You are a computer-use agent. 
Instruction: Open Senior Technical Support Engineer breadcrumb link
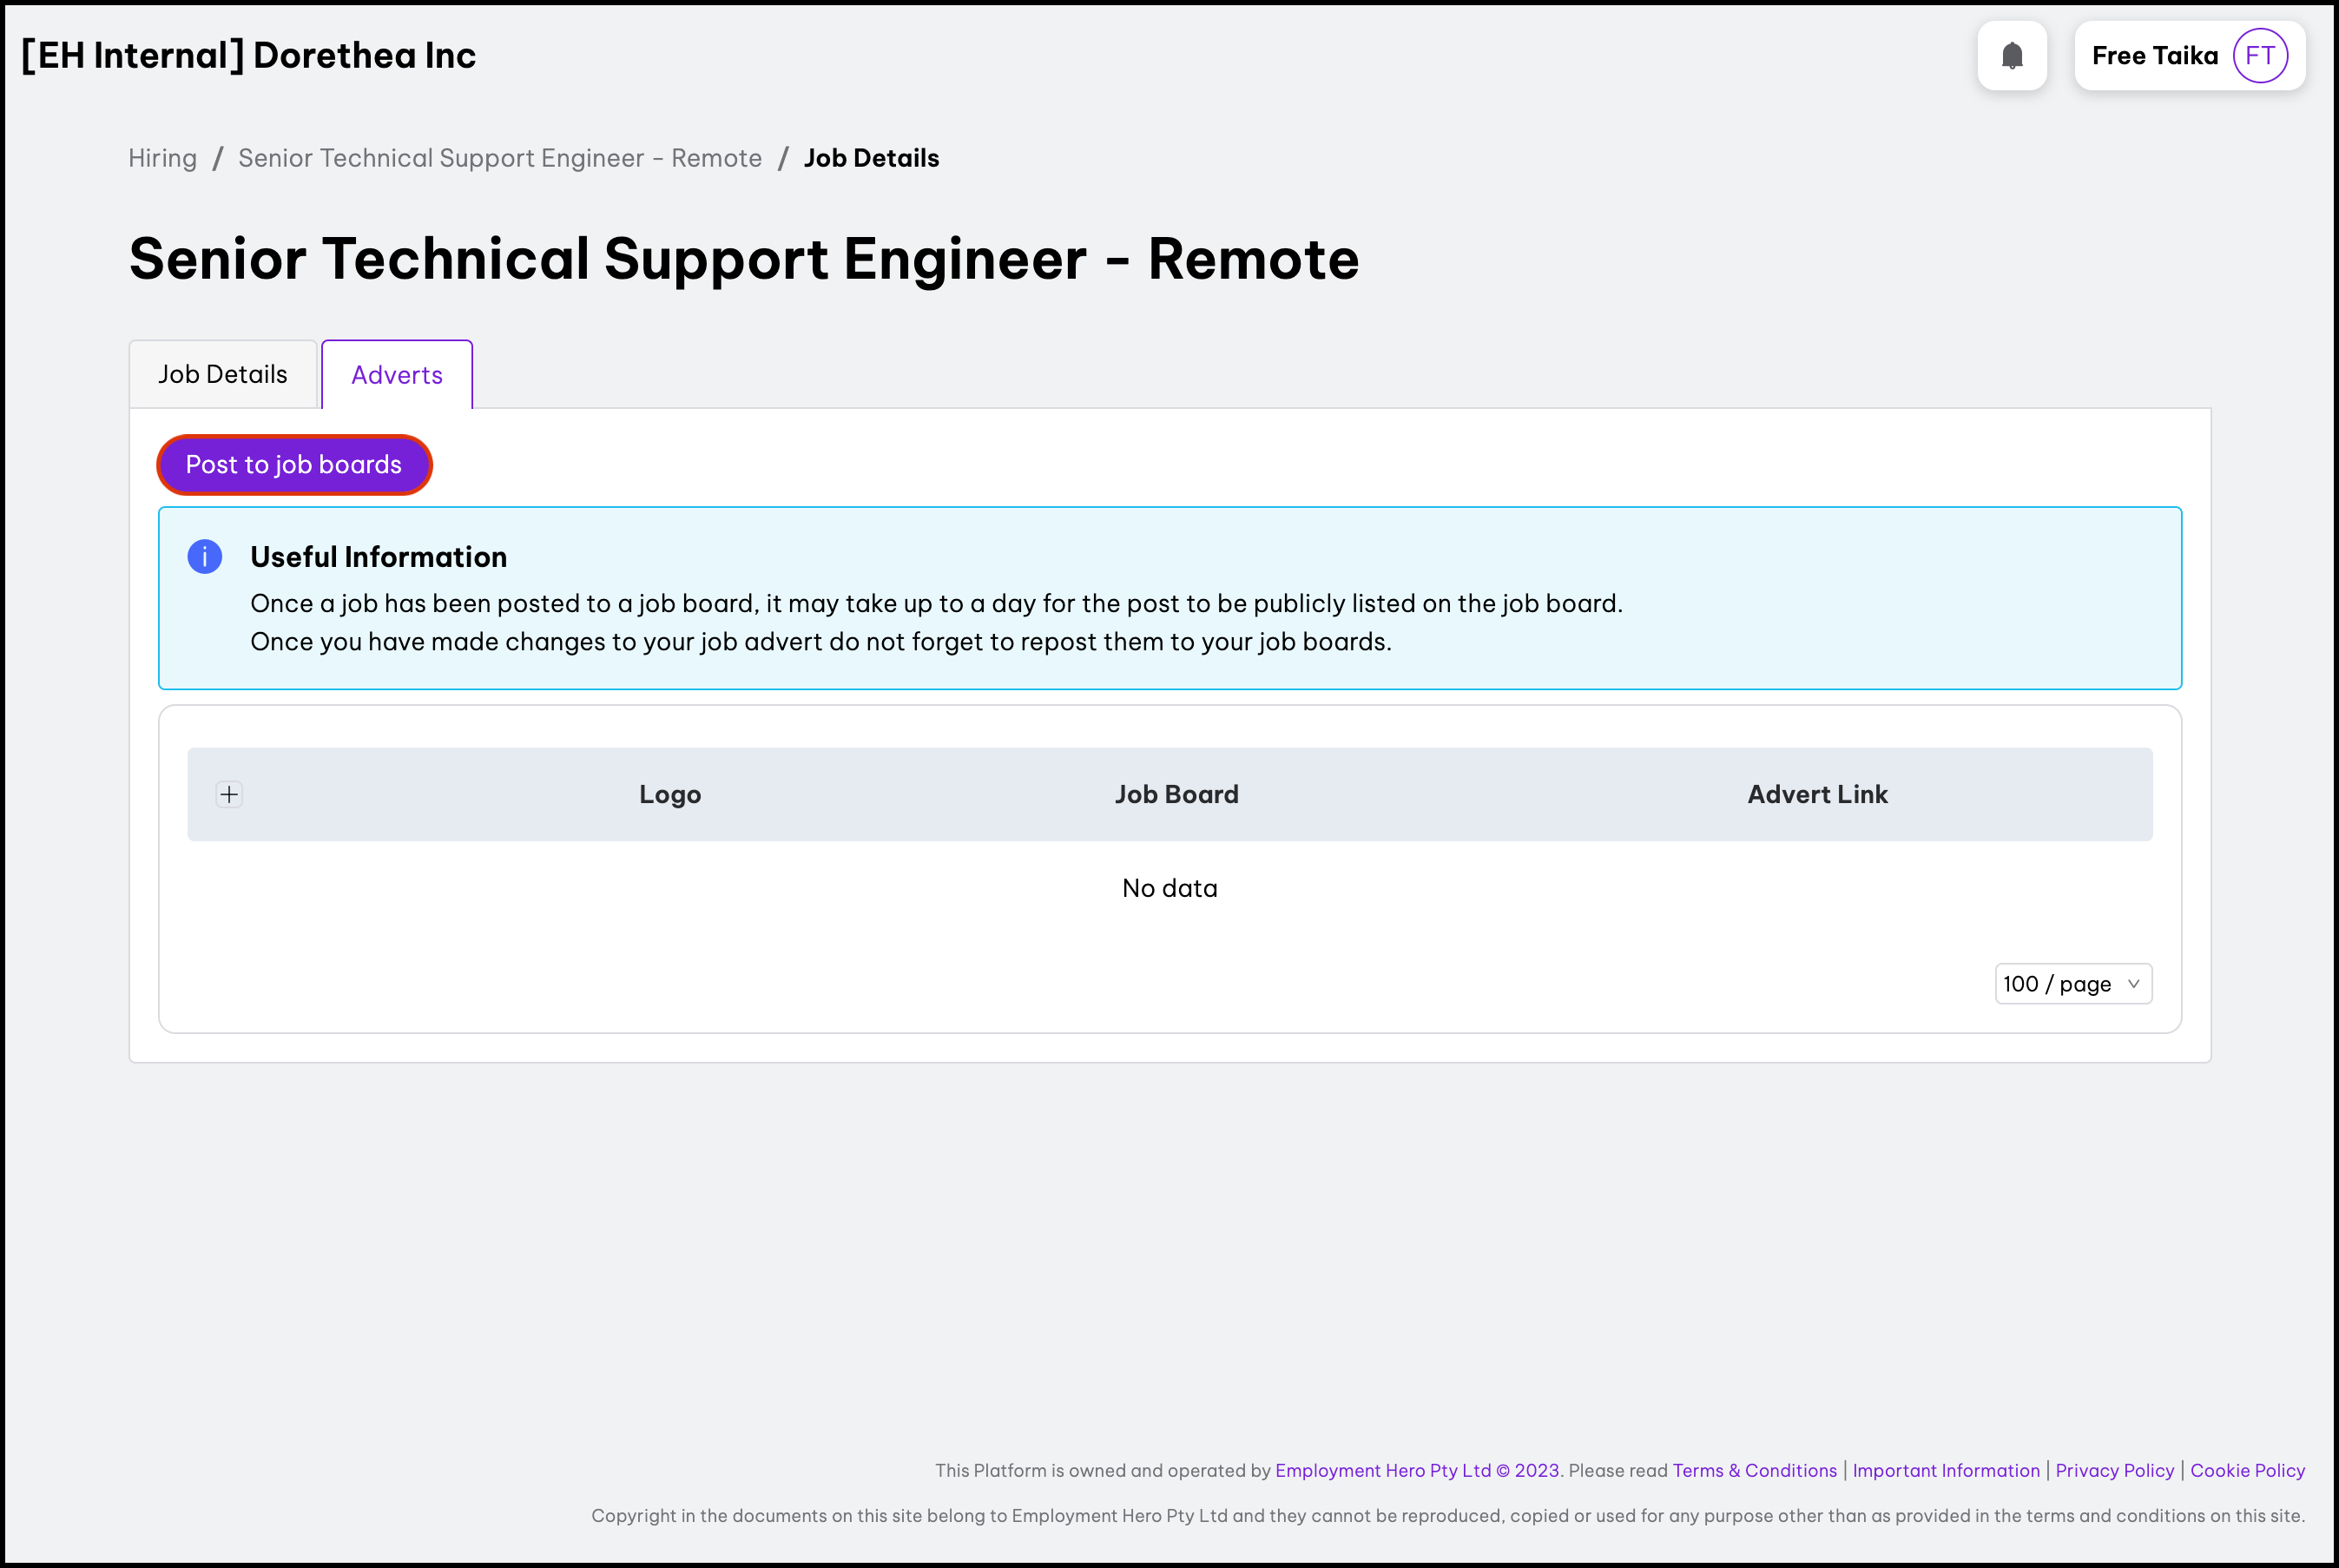click(x=500, y=158)
